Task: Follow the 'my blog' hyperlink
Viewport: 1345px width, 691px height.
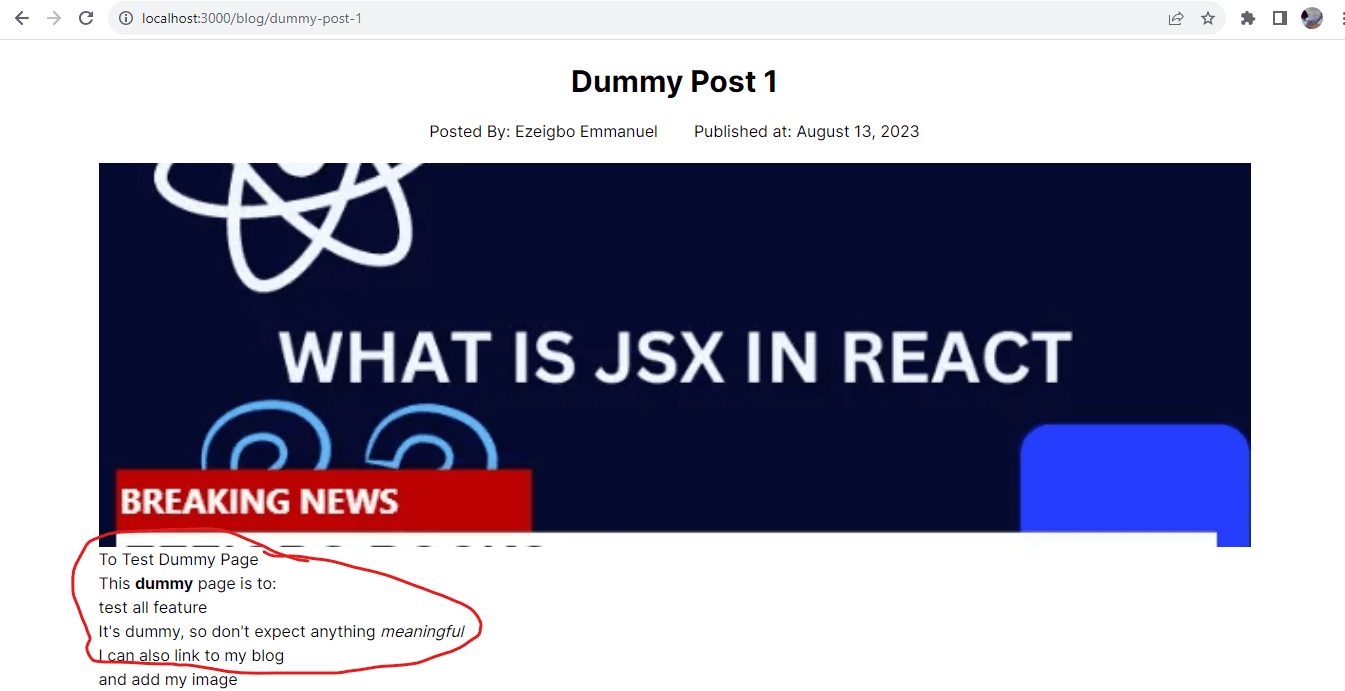Action: pos(254,655)
